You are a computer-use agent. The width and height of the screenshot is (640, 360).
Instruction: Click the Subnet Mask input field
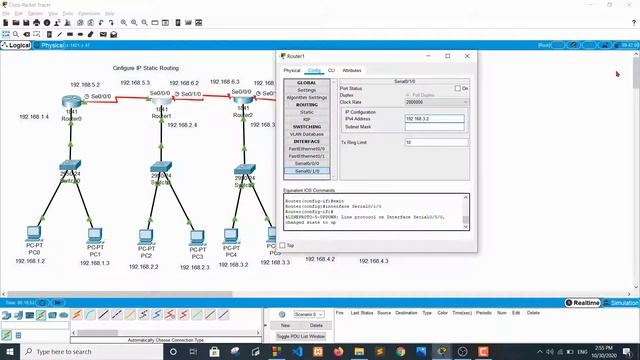pyautogui.click(x=435, y=127)
